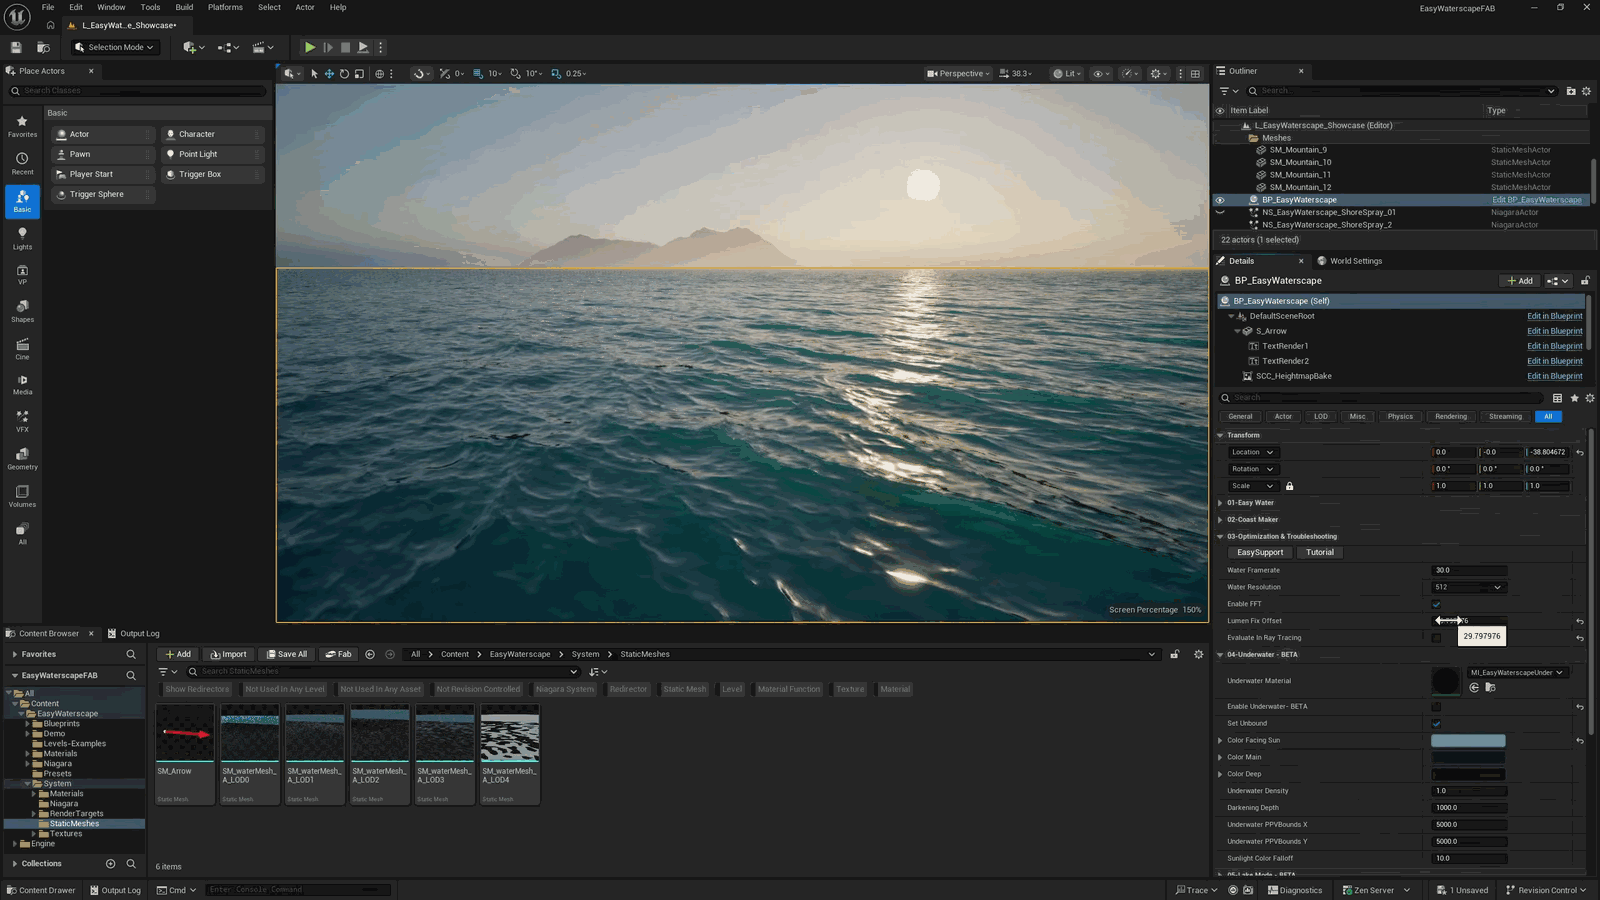1600x900 pixels.
Task: Click the EasySupport button
Action: click(x=1260, y=553)
